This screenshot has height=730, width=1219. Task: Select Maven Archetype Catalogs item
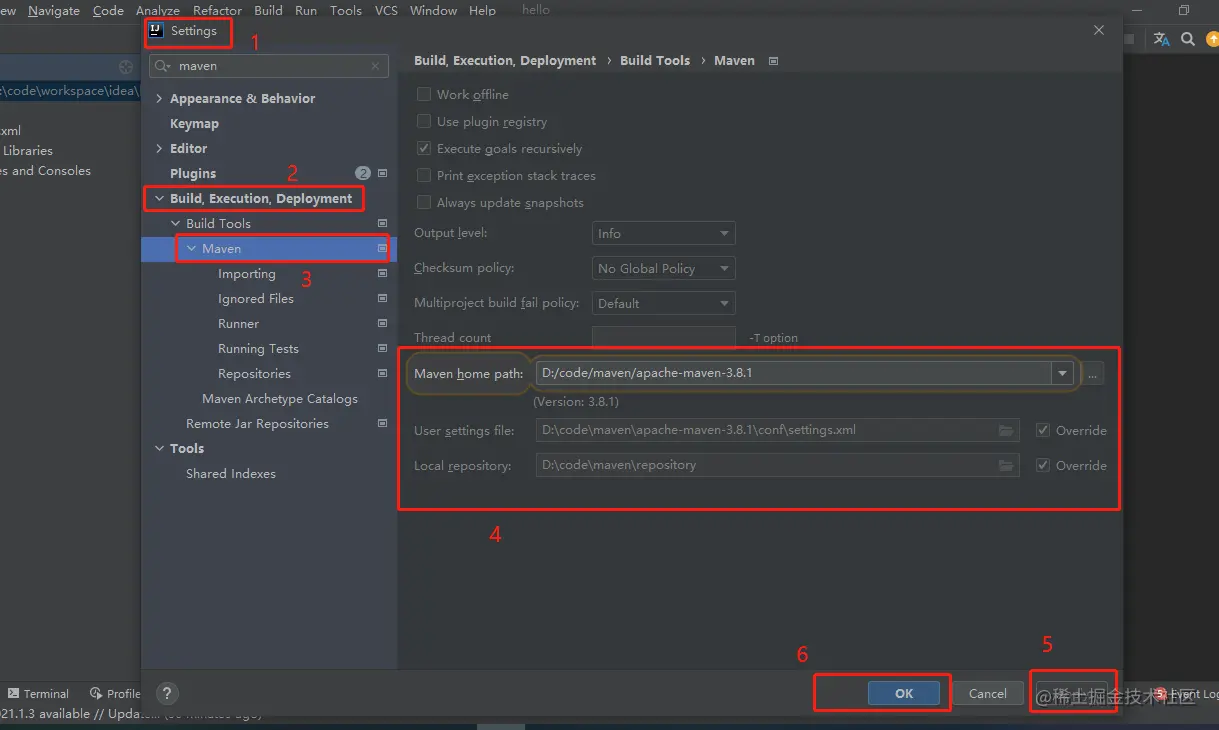coord(280,398)
